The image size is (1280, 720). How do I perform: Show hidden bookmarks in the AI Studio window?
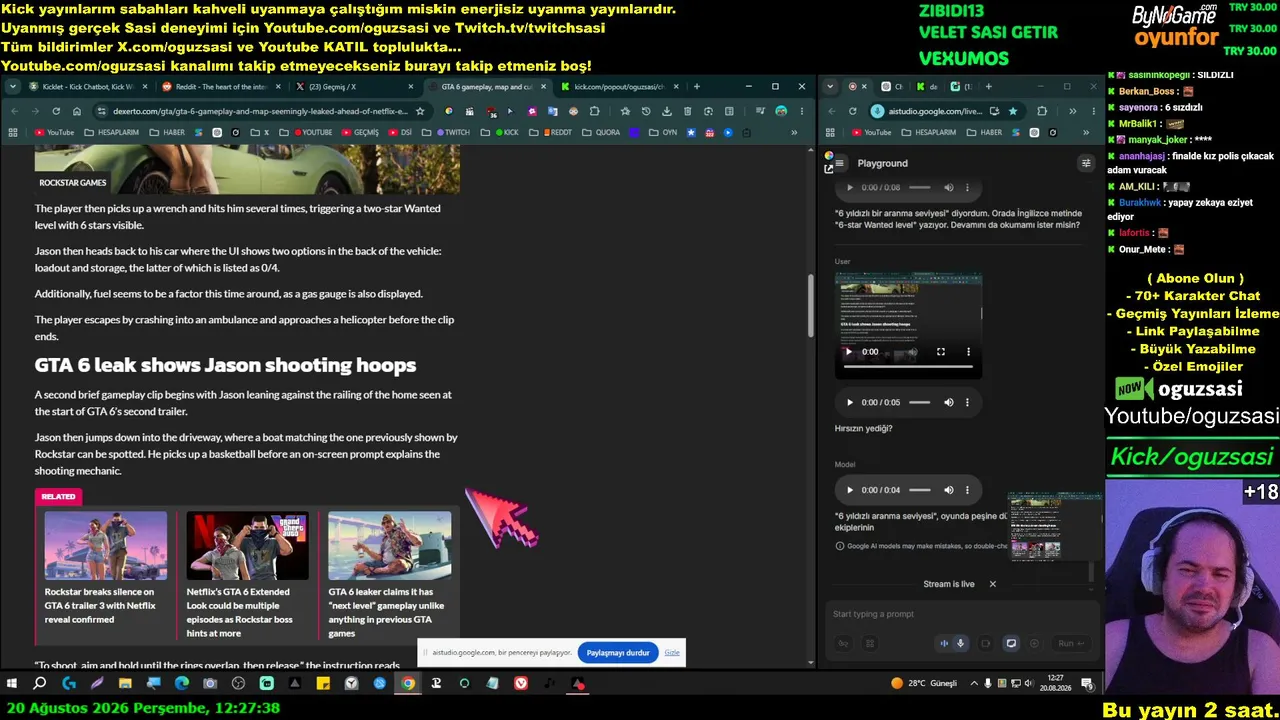(x=1086, y=132)
